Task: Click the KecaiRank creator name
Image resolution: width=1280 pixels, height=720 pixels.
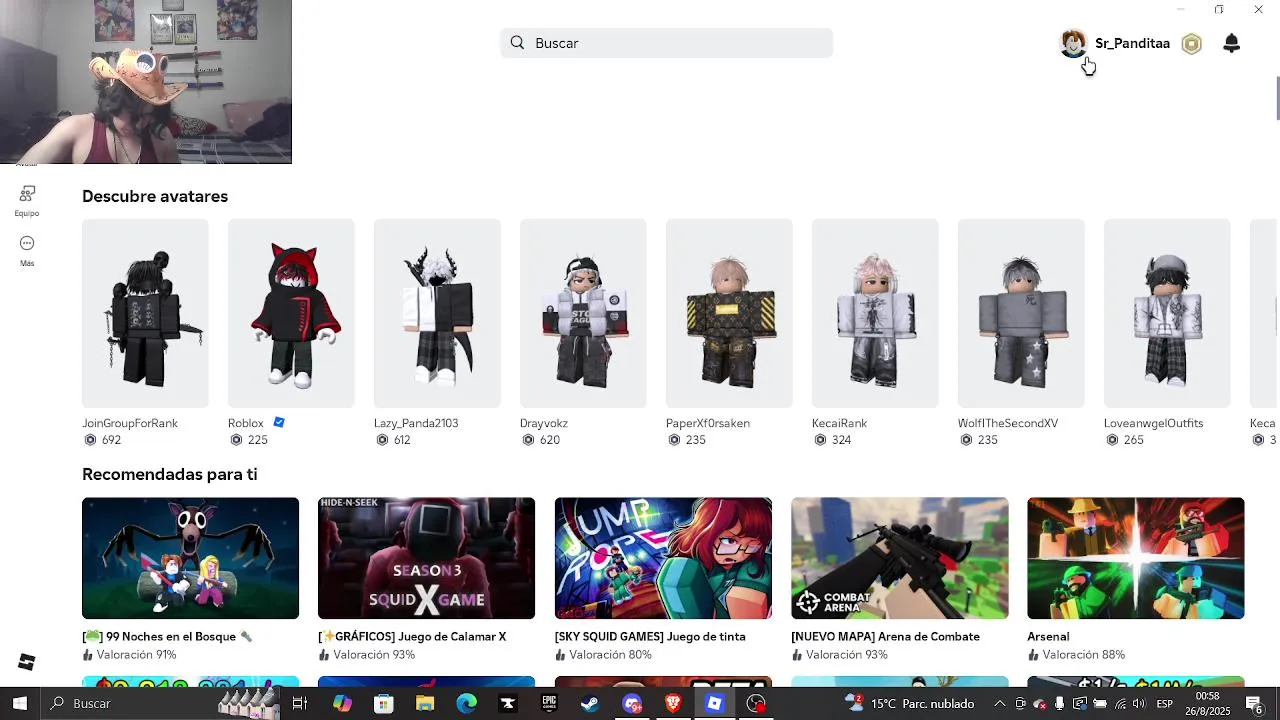Action: tap(839, 423)
